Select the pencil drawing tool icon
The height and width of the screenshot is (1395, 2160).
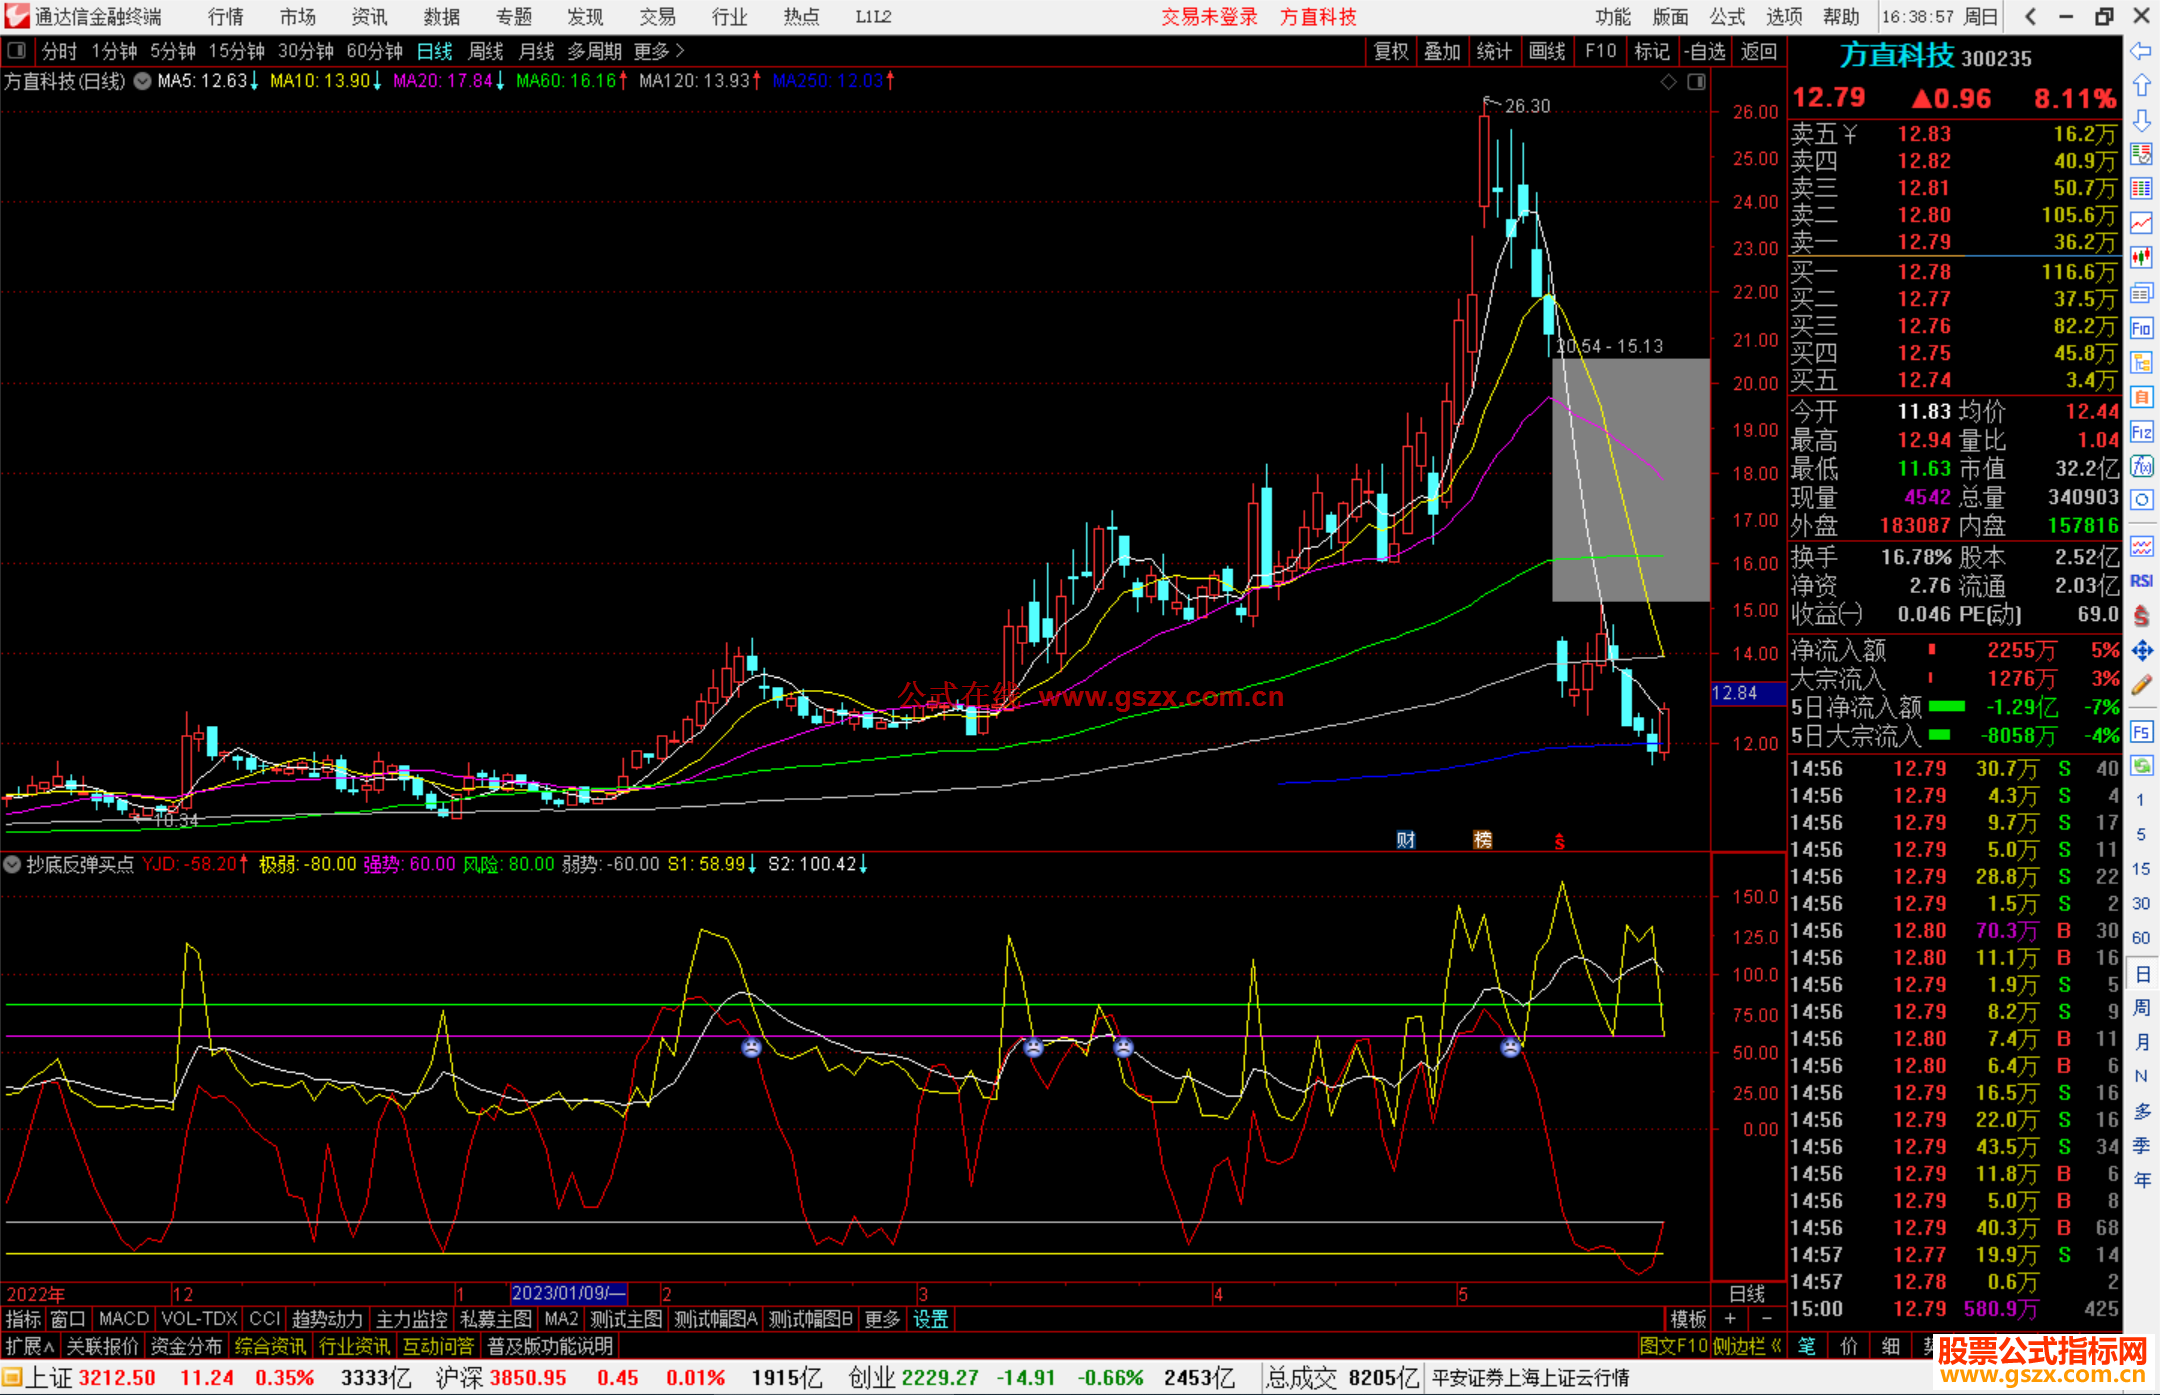coord(2141,685)
